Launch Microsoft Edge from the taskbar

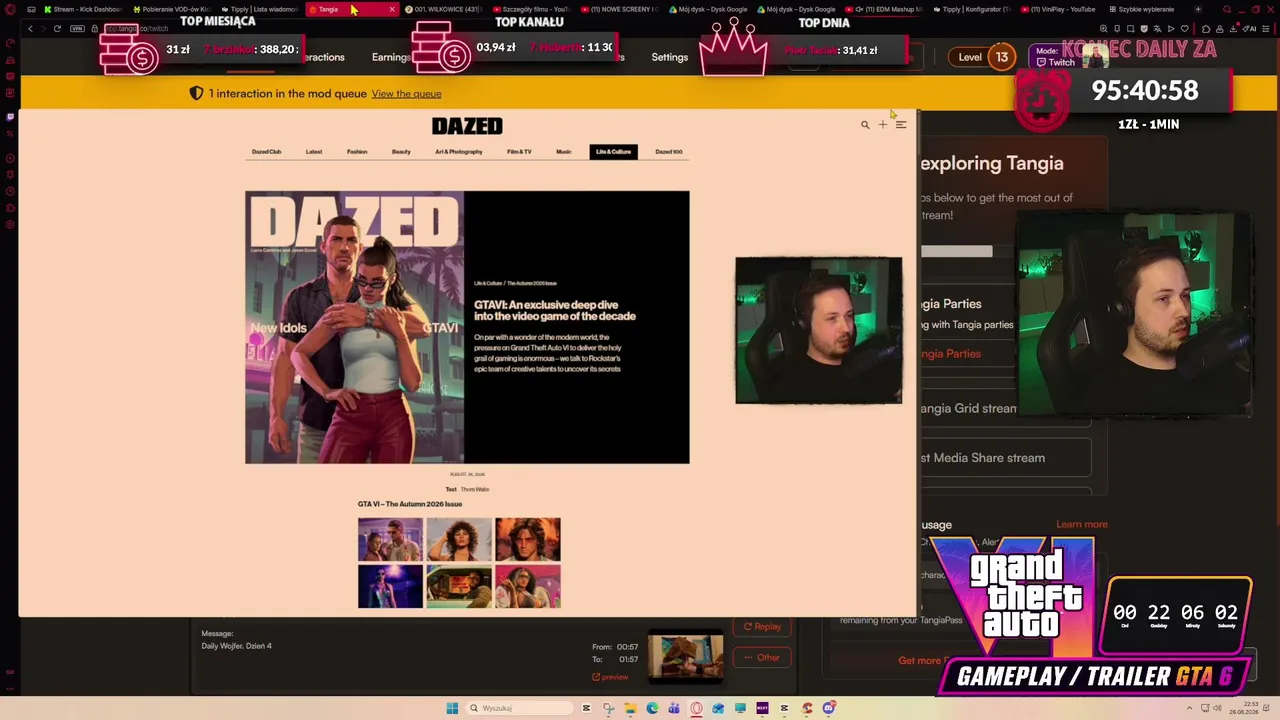tap(652, 708)
